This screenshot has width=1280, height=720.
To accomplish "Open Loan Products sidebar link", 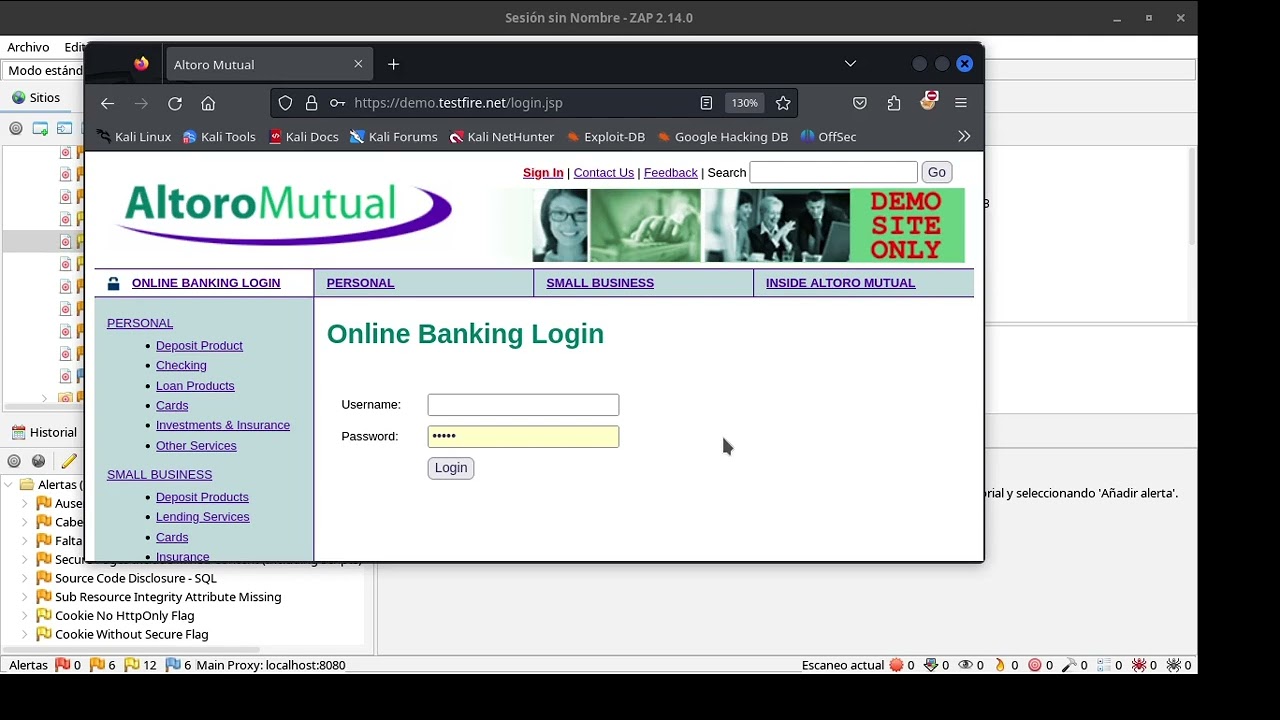I will [x=195, y=386].
